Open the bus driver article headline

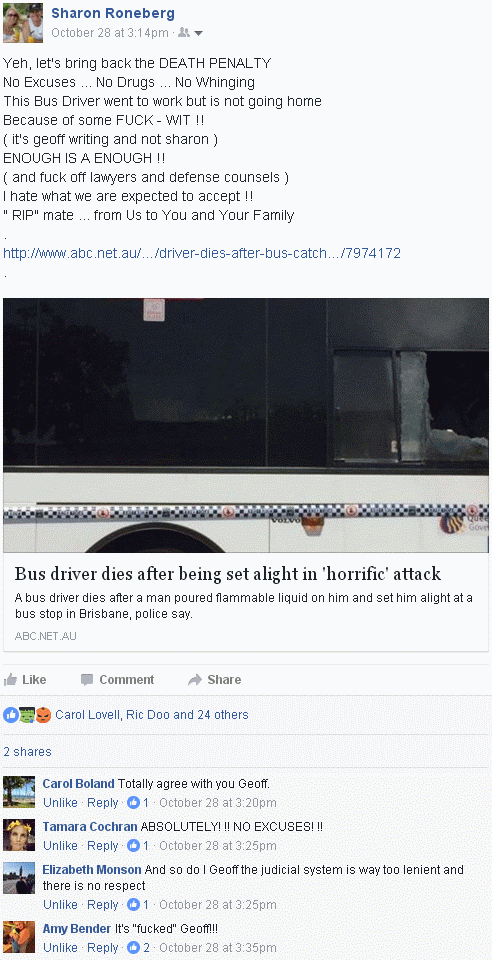[228, 574]
